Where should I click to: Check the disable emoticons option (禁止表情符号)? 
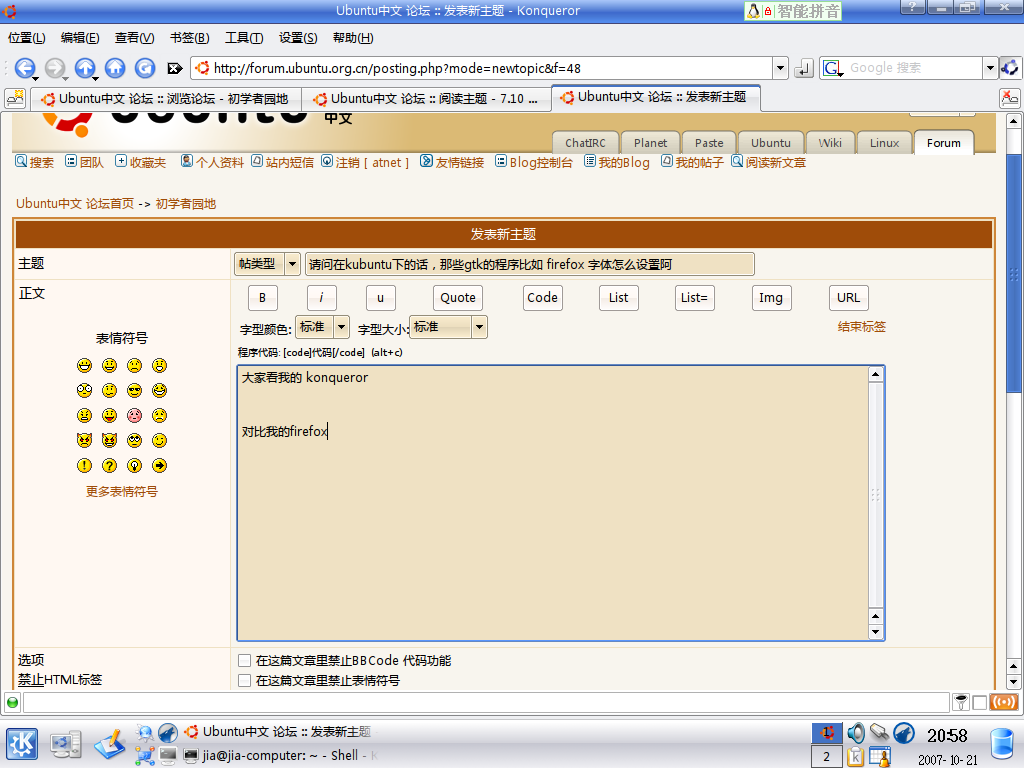click(244, 680)
